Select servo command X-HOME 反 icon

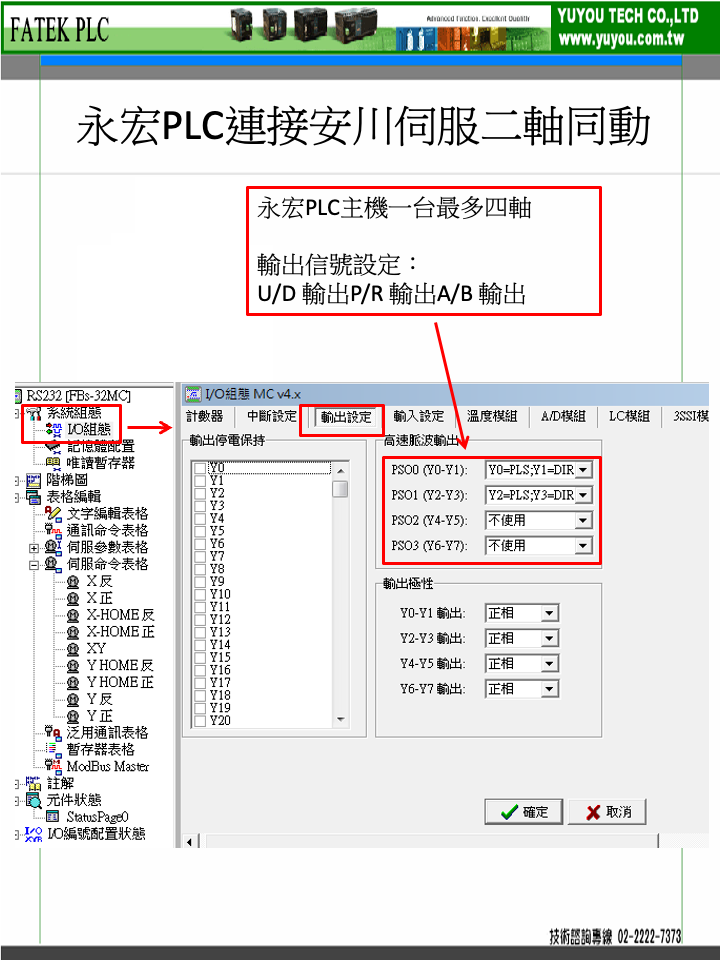click(73, 615)
